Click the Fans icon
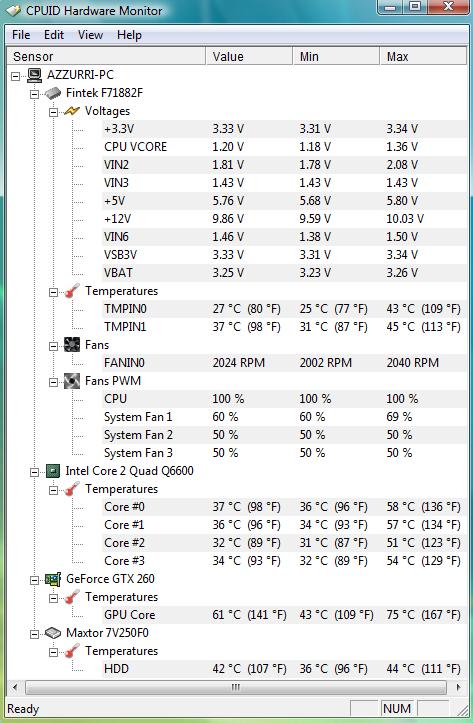The image size is (473, 723). 72,345
